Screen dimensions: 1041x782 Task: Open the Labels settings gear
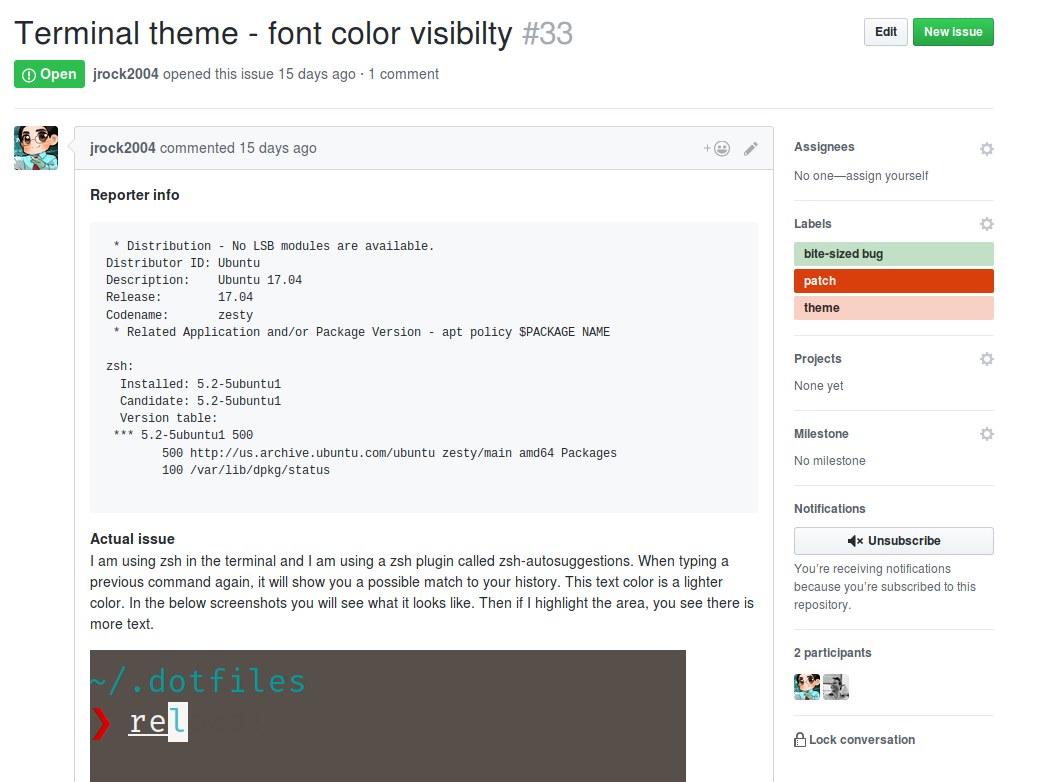pos(987,224)
